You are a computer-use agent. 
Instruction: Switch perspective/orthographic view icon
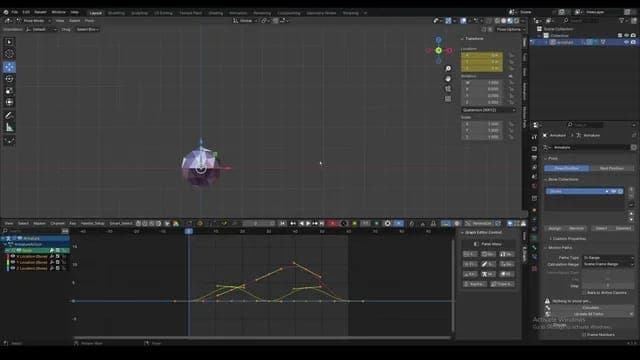click(448, 99)
